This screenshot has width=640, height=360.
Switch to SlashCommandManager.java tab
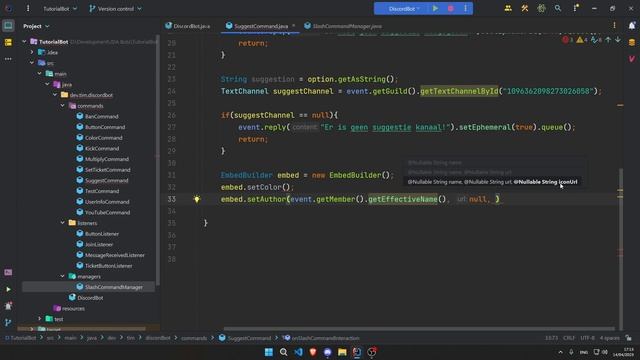coord(343,26)
